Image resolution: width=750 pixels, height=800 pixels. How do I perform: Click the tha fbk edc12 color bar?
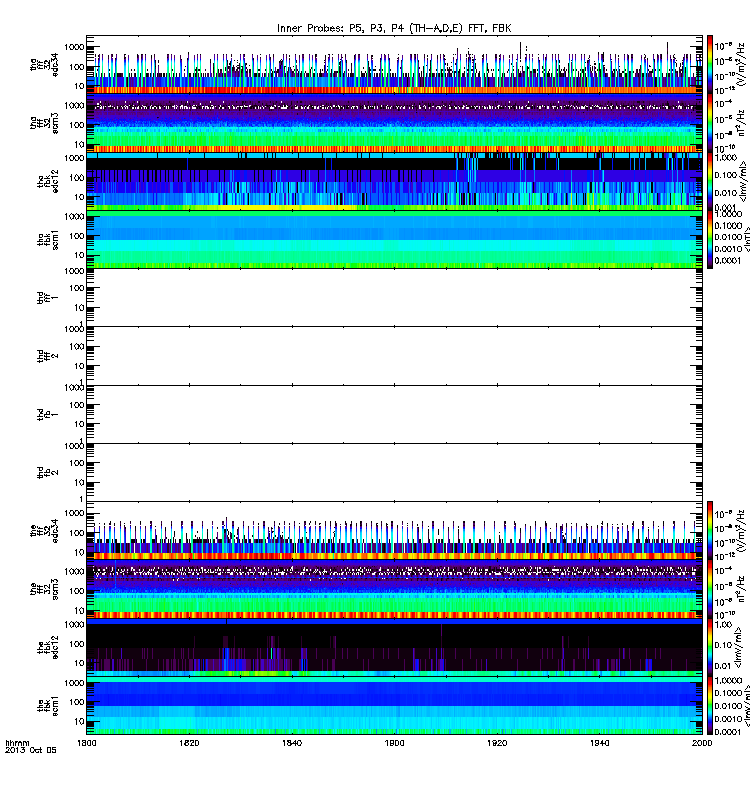710,181
